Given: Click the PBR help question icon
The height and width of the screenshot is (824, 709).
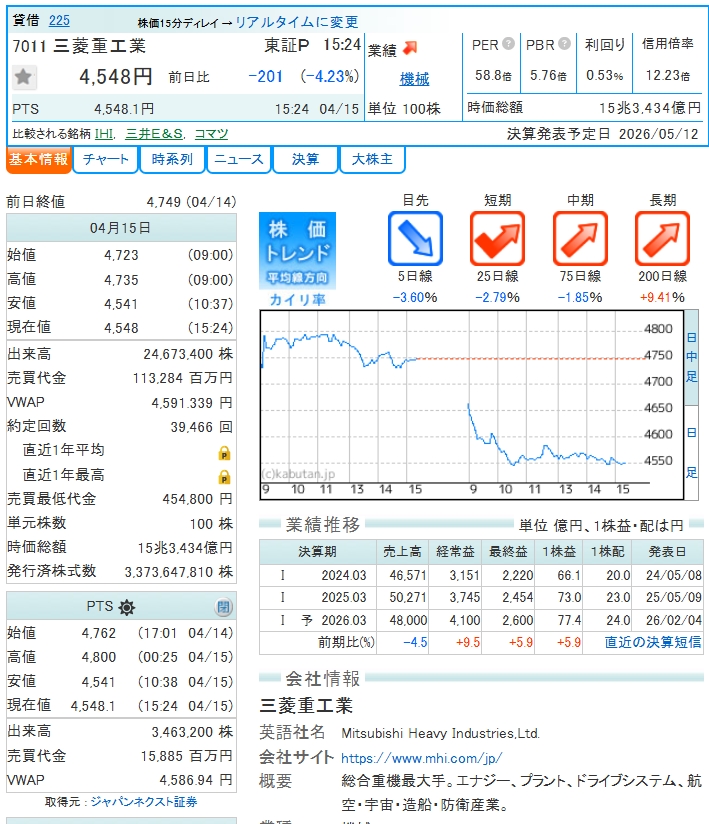Looking at the screenshot, I should pos(564,44).
